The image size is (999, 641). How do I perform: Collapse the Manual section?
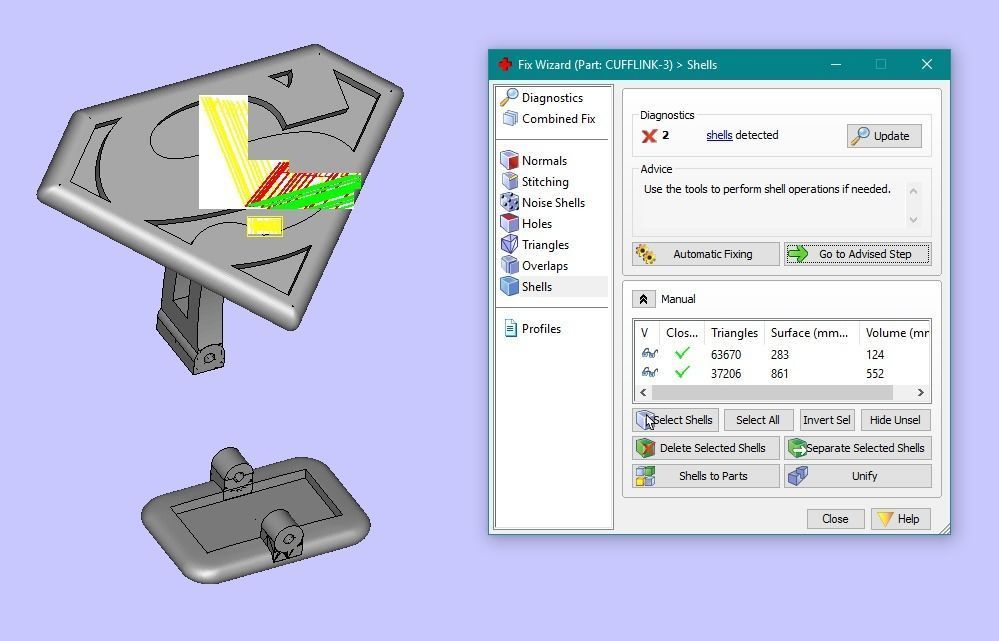pos(643,299)
